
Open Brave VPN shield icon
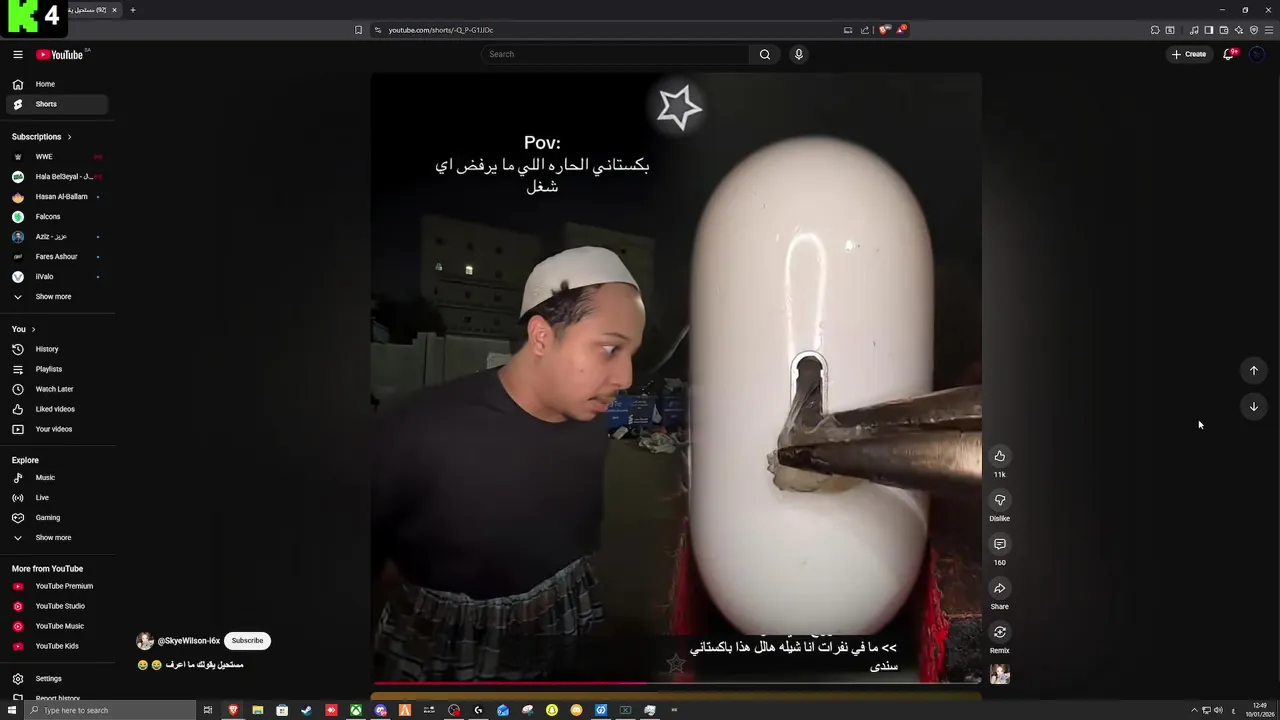click(1254, 30)
